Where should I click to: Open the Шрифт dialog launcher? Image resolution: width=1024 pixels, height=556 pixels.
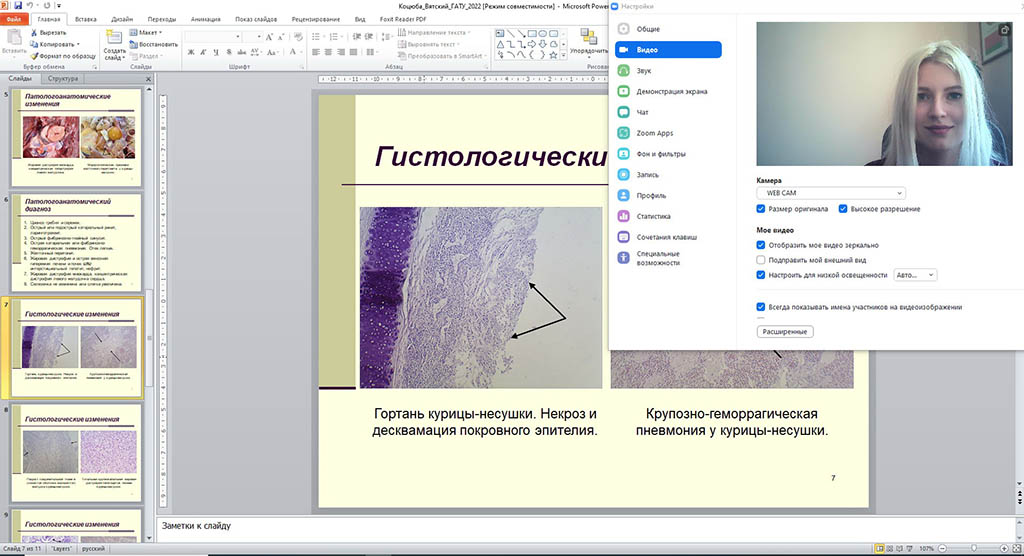click(304, 67)
